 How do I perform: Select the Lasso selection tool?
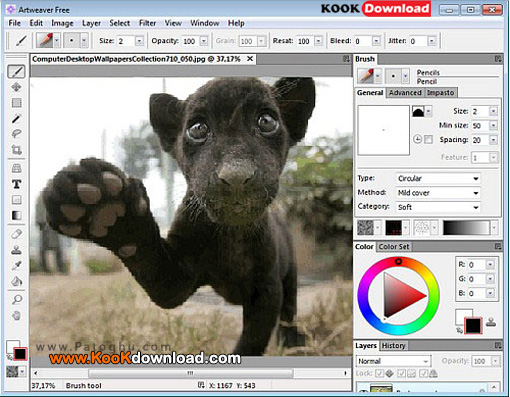point(16,134)
